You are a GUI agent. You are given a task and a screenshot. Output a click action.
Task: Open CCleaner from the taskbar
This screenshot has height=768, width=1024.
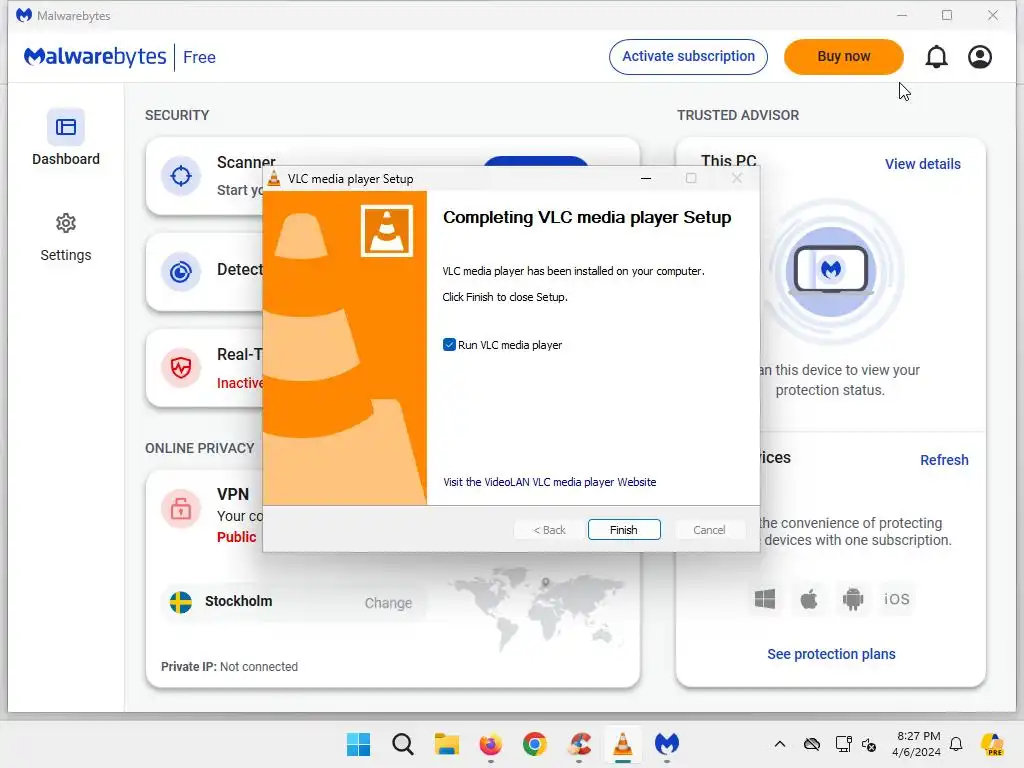pyautogui.click(x=579, y=744)
